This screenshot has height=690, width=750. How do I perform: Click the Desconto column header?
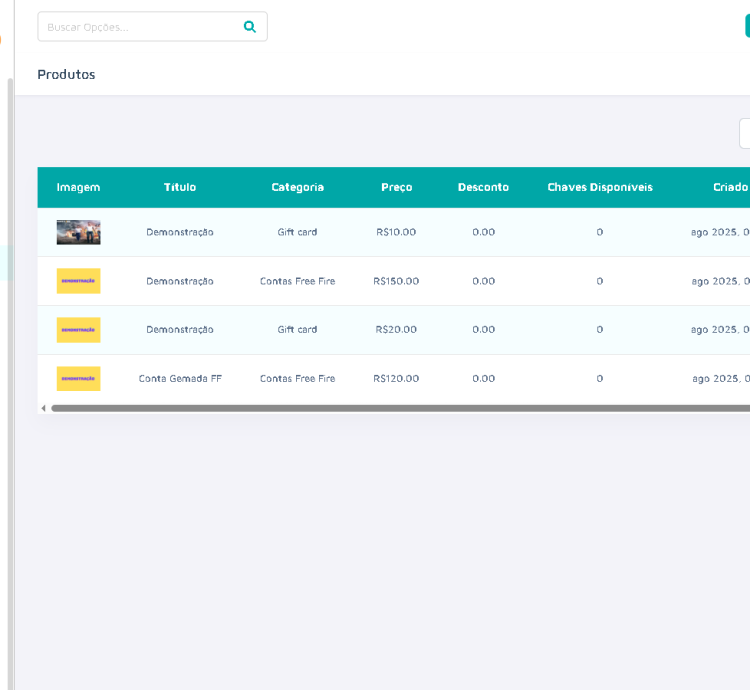[483, 187]
